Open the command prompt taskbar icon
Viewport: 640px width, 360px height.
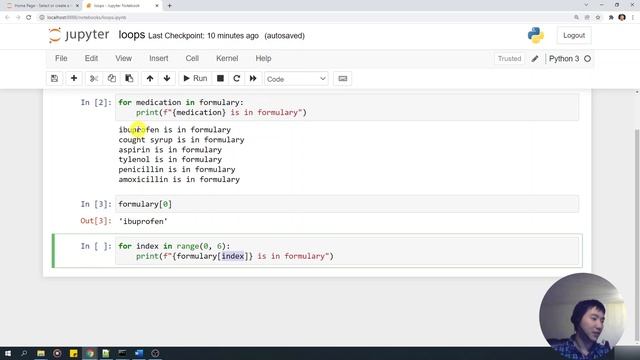122,353
